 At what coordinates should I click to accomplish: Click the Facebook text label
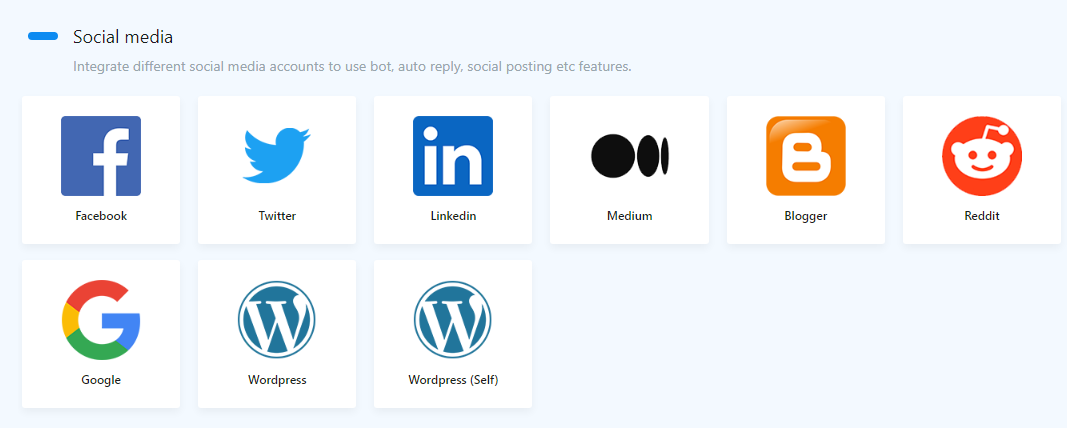click(101, 215)
